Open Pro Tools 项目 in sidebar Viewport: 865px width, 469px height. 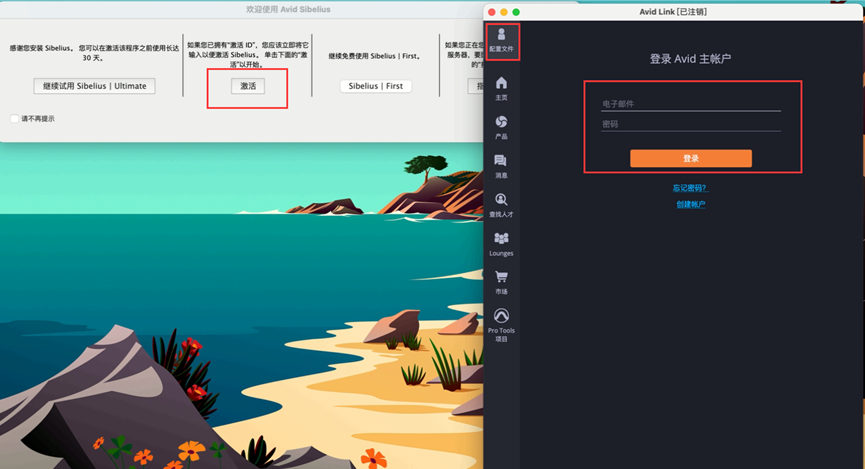point(501,324)
